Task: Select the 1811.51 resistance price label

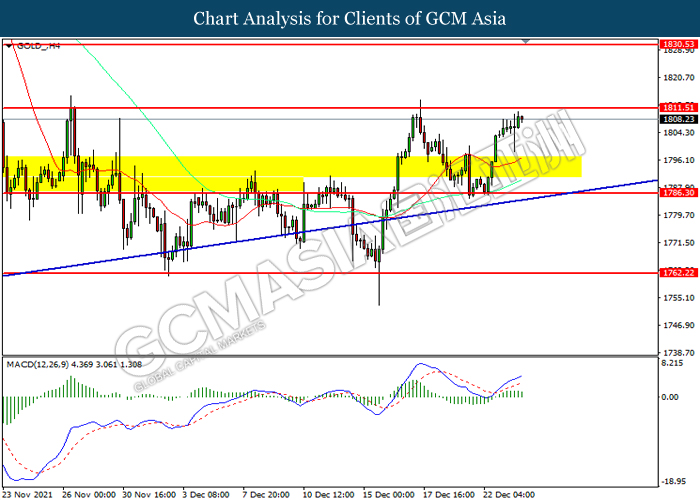Action: click(x=679, y=108)
